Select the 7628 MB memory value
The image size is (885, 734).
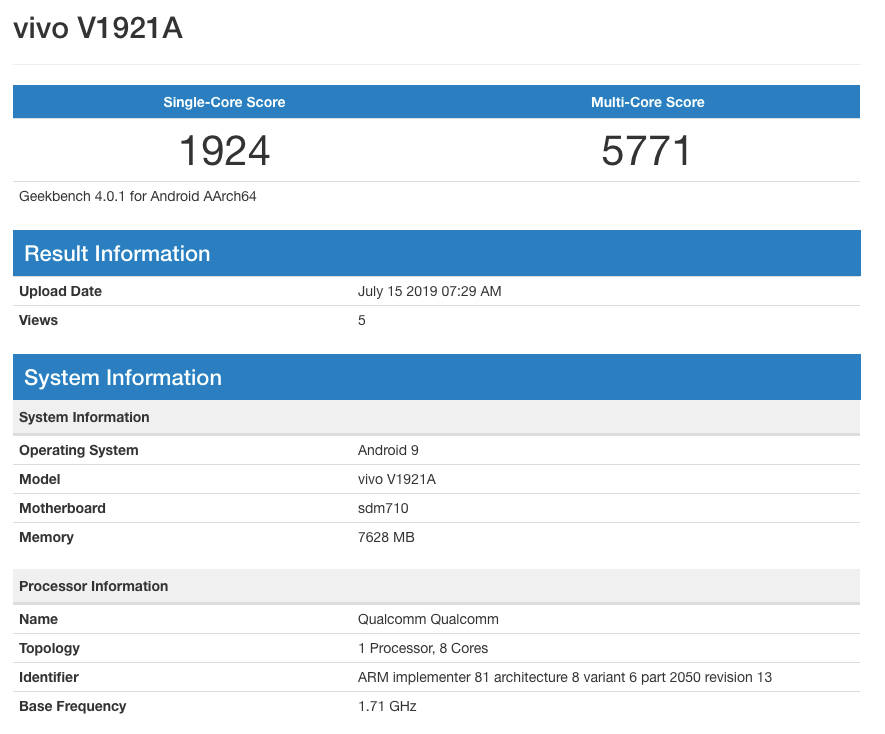pos(386,538)
